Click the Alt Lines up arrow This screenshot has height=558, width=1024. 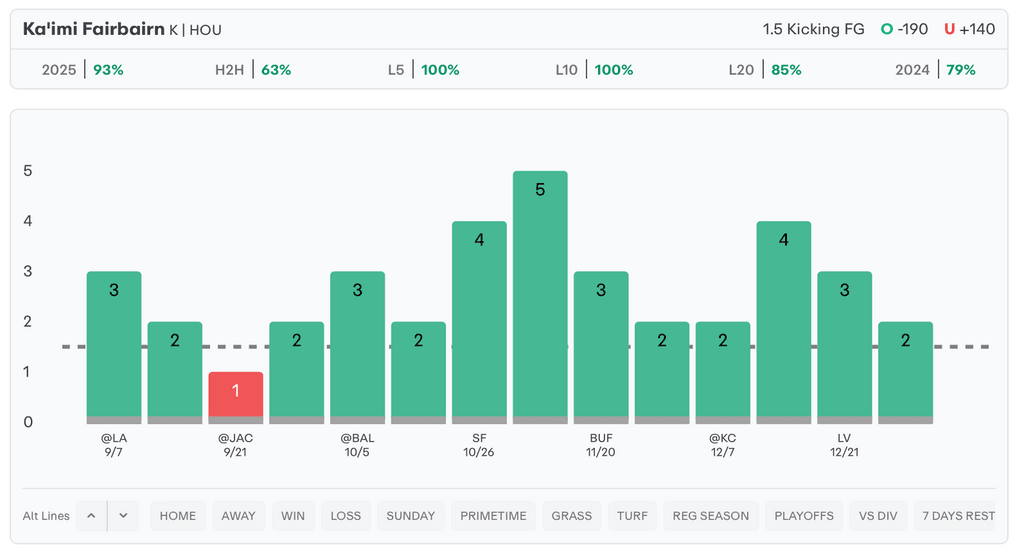(91, 516)
